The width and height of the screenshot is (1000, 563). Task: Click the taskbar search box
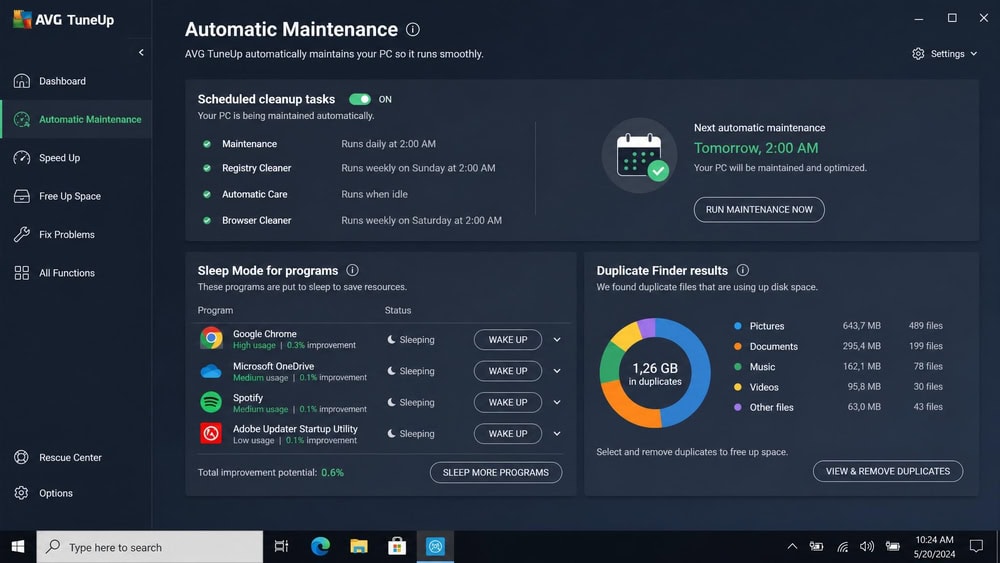pos(149,547)
